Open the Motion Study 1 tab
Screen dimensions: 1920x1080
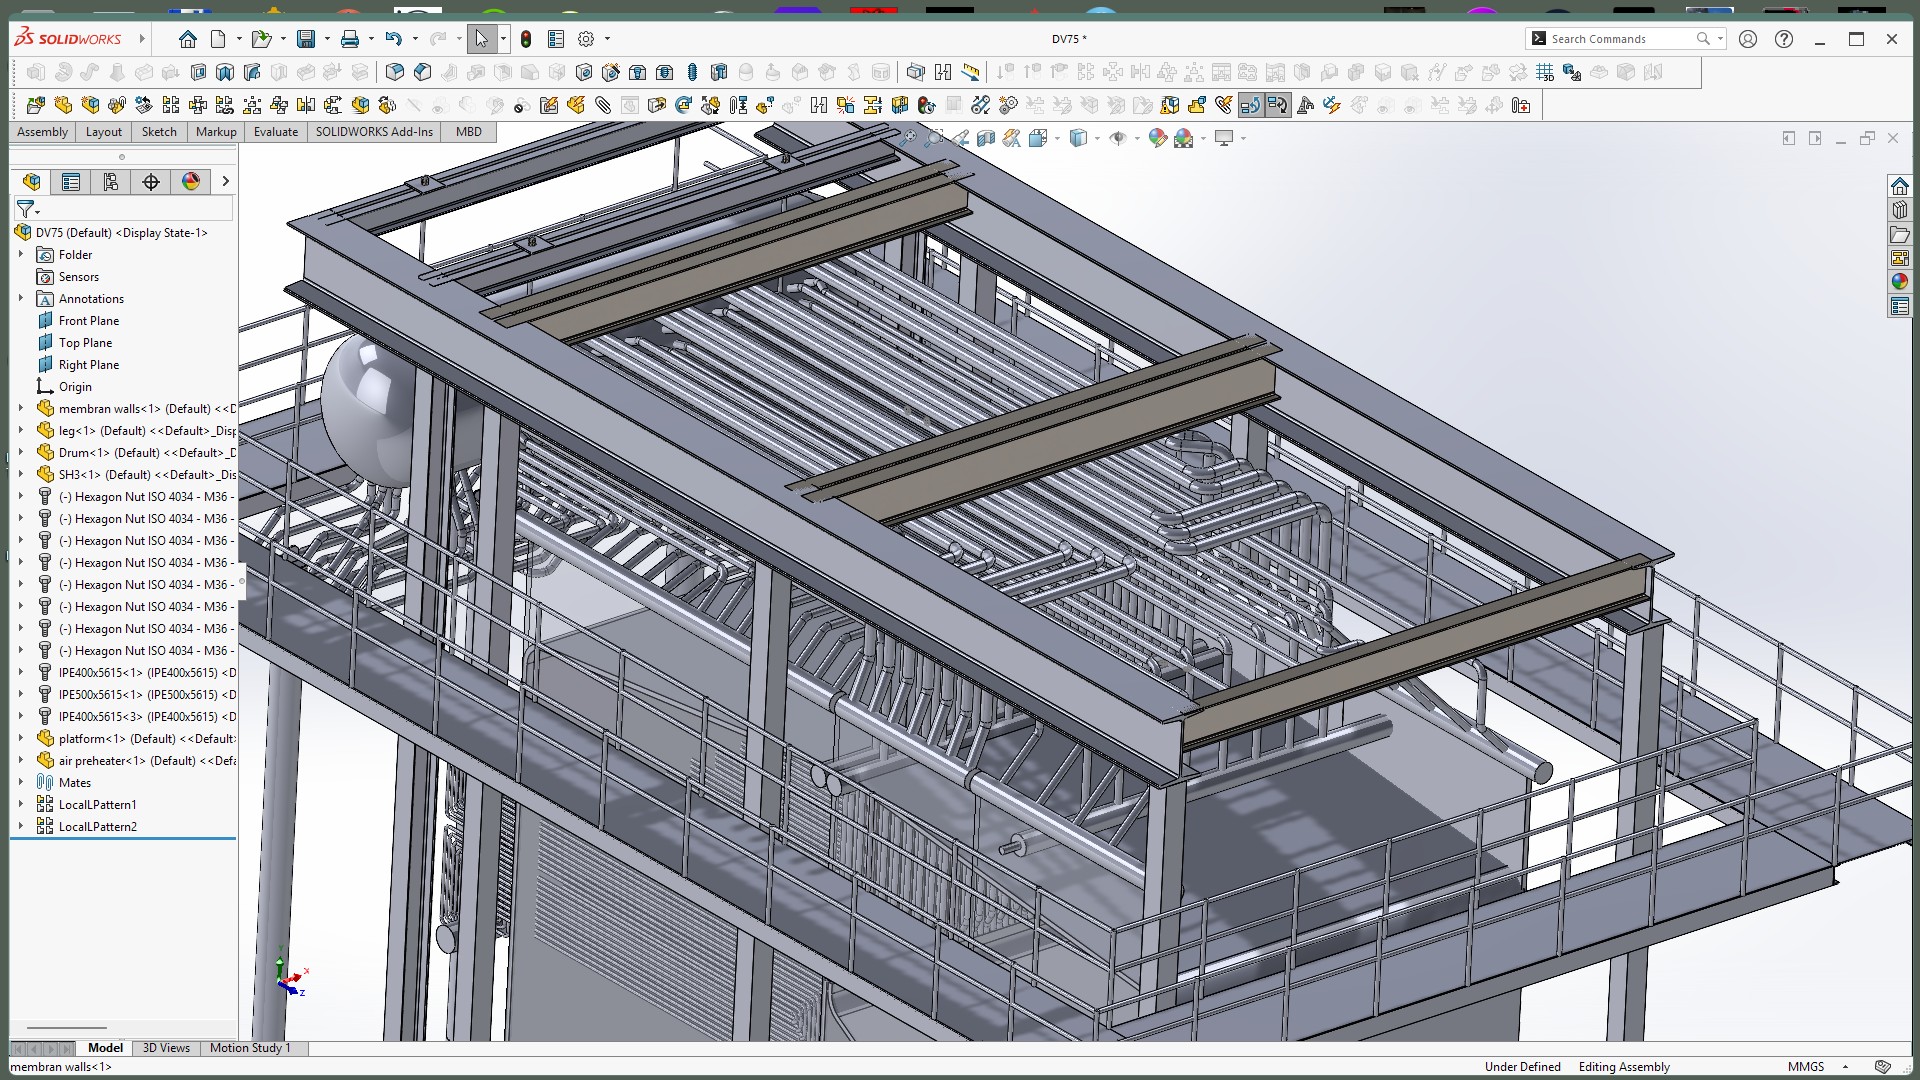coord(250,1048)
